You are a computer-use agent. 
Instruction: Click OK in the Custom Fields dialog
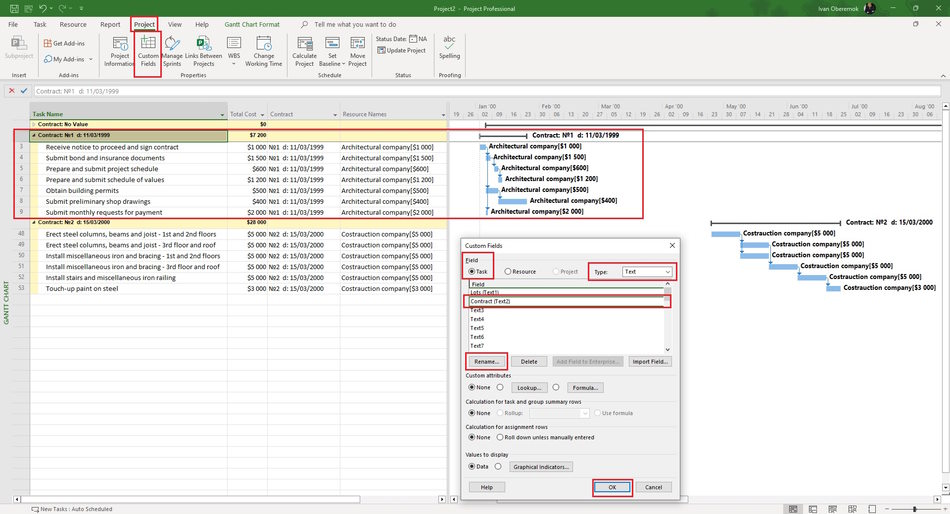(x=613, y=487)
